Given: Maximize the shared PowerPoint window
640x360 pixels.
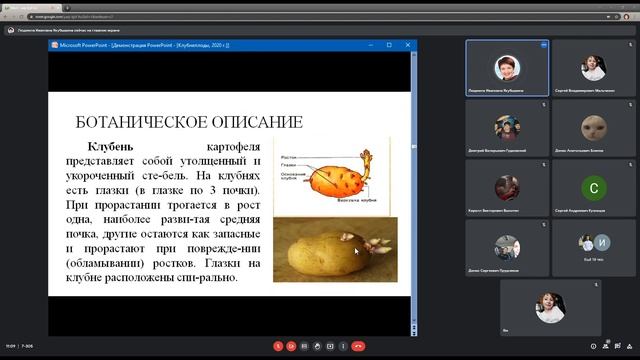Looking at the screenshot, I should tap(389, 45).
